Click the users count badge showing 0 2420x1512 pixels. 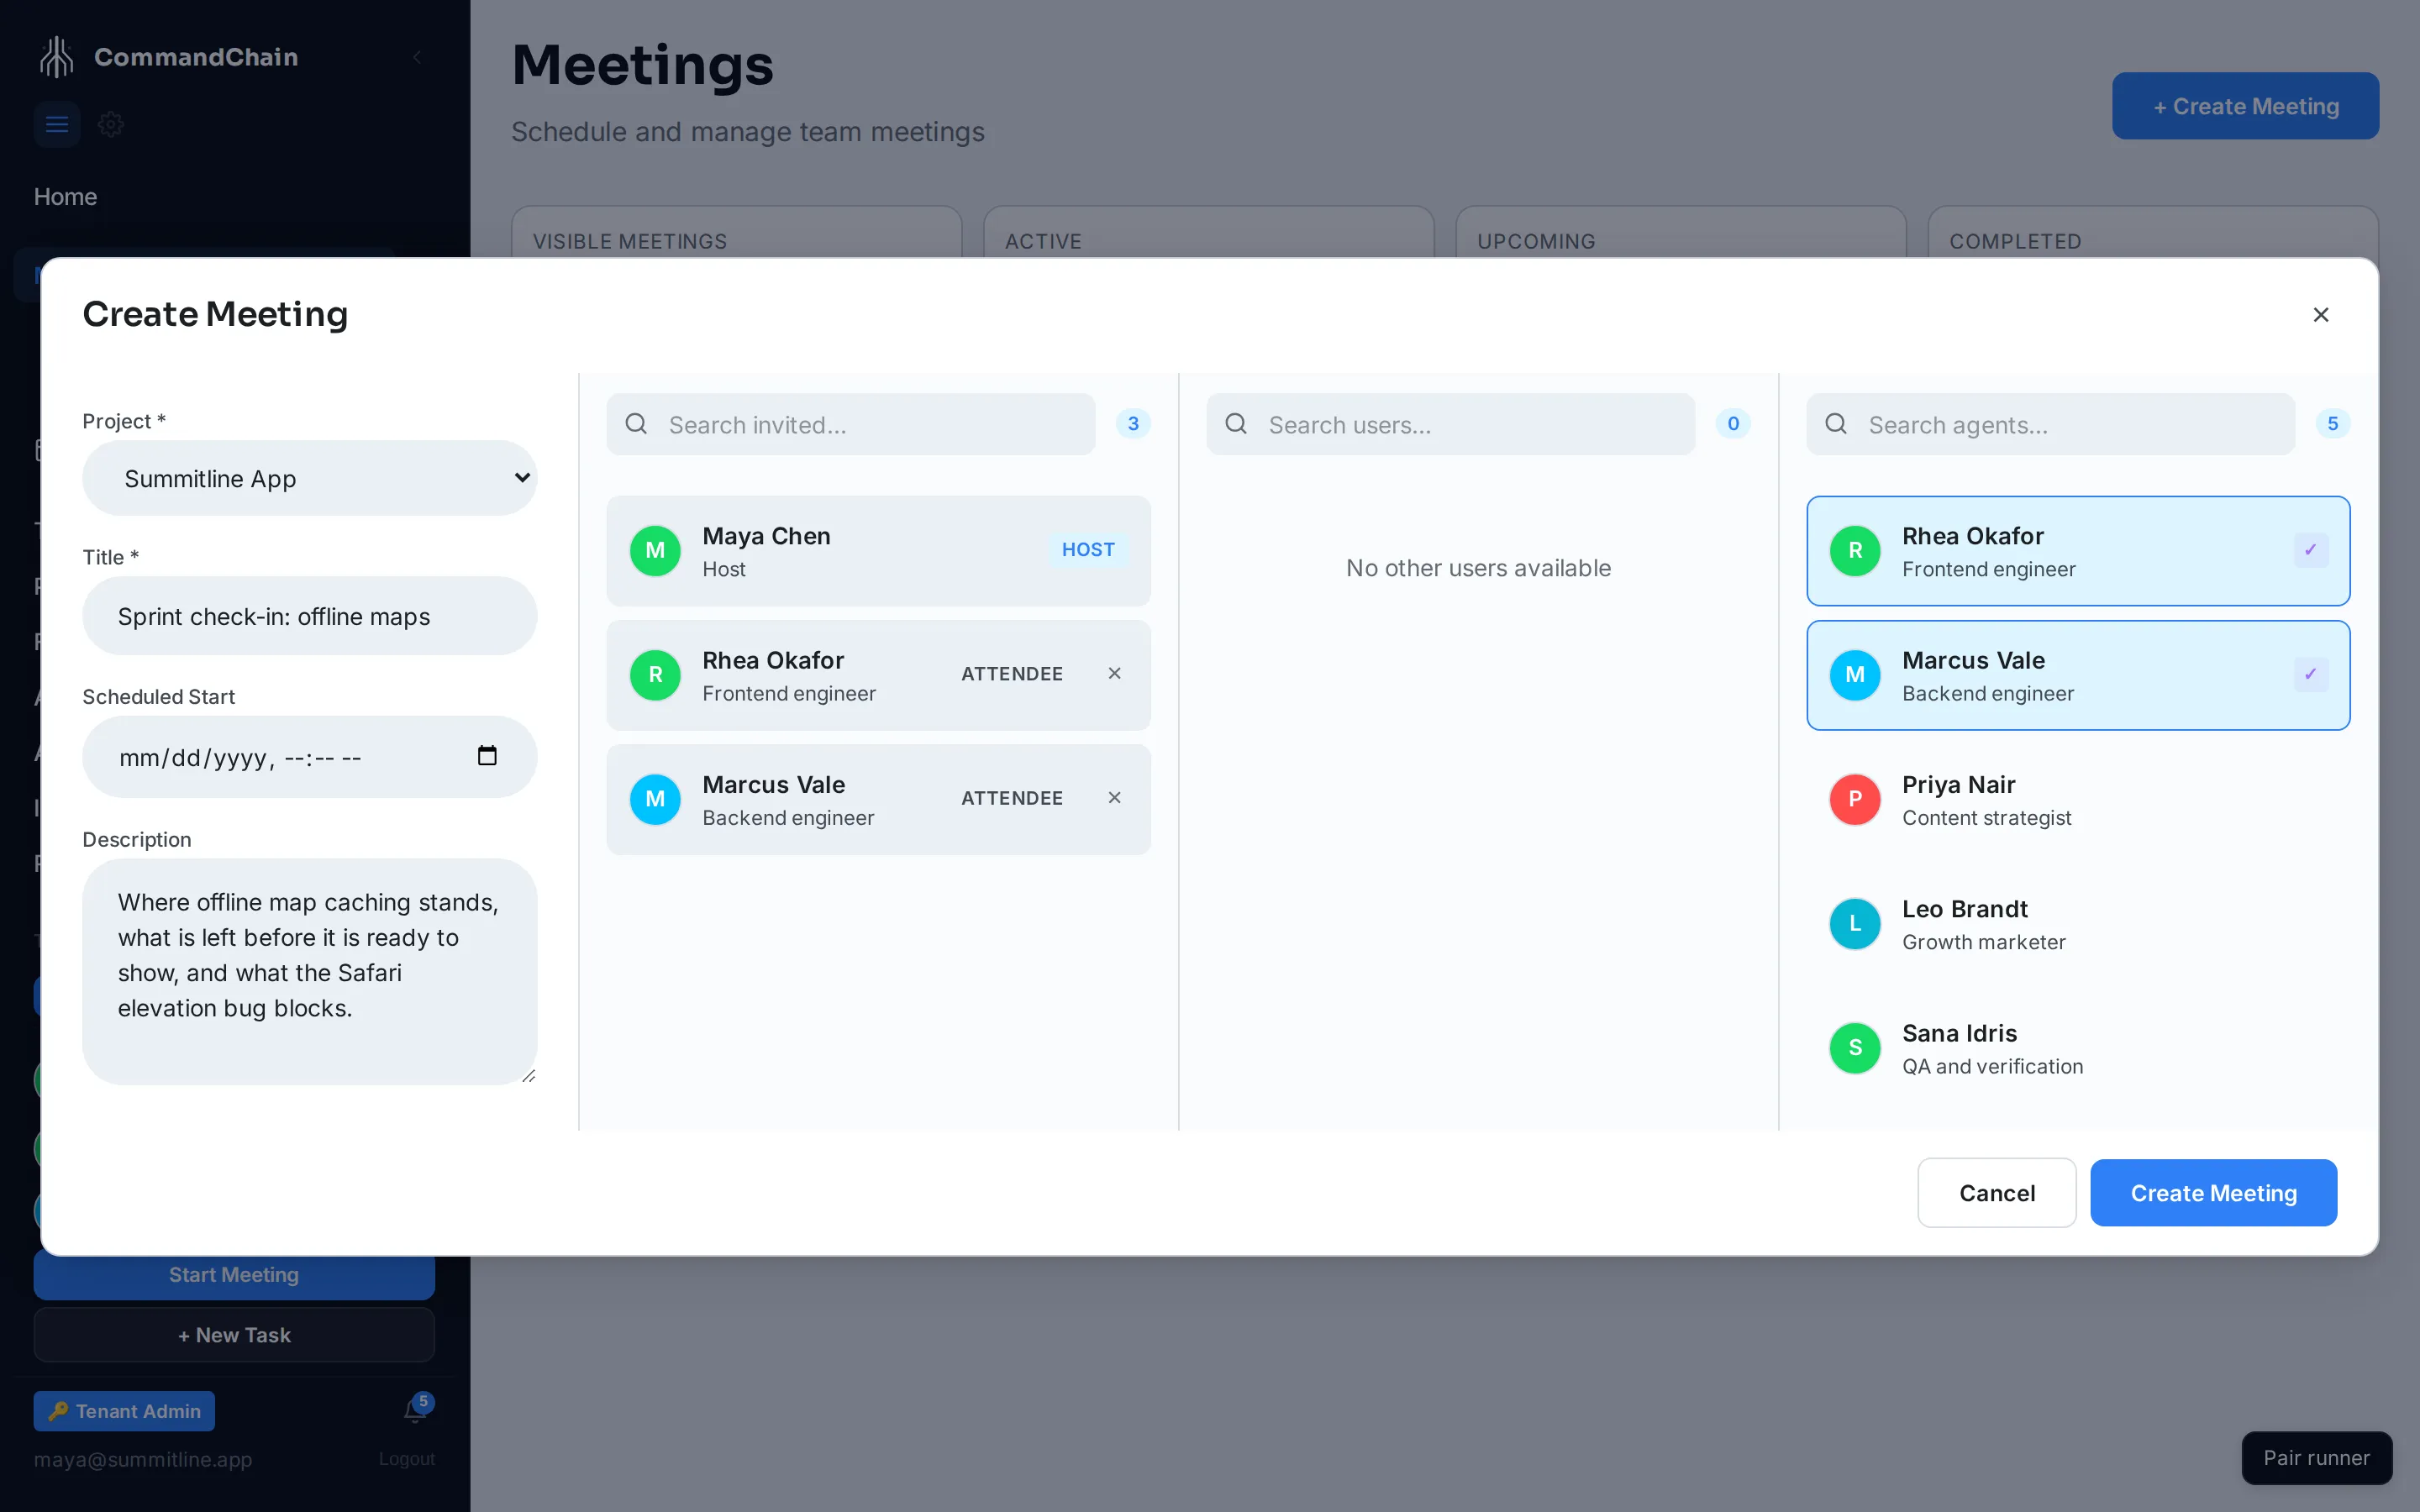(x=1733, y=424)
